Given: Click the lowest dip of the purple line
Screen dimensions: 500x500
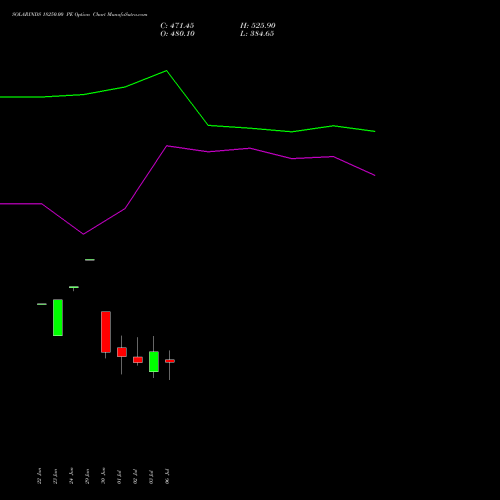Looking at the screenshot, I should [x=83, y=234].
